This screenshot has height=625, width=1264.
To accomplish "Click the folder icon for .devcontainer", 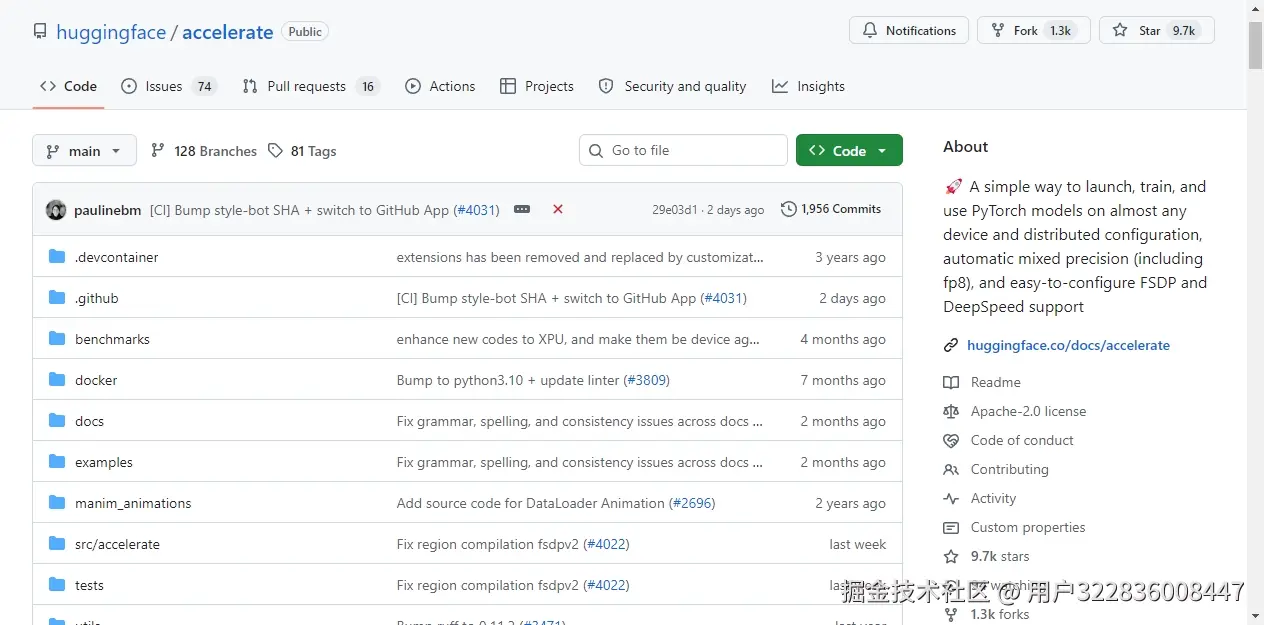I will 57,257.
